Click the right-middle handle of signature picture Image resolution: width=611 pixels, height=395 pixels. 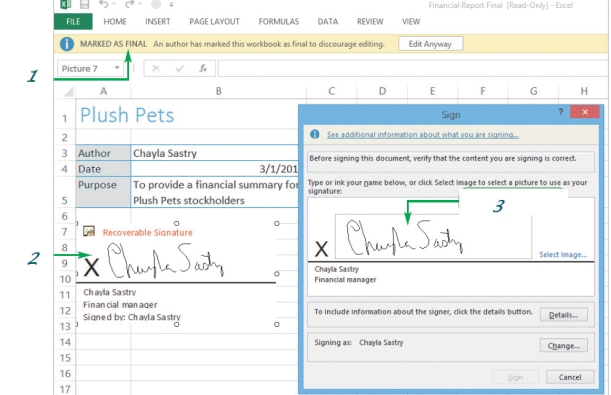277,274
